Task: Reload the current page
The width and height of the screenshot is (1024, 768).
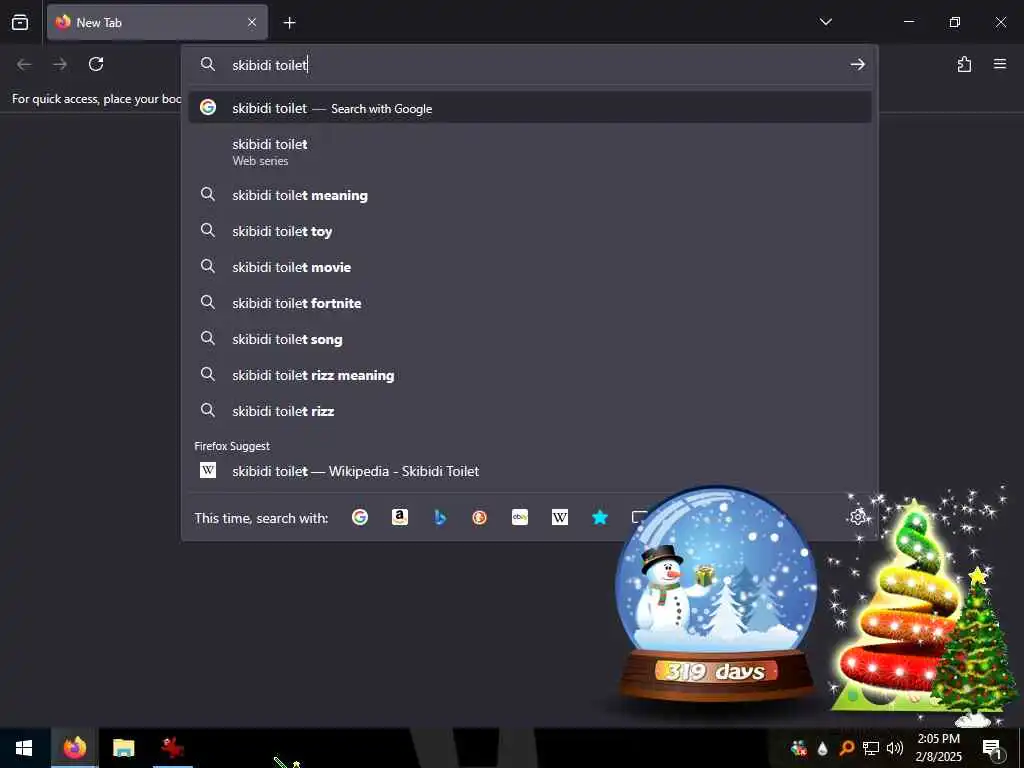Action: tap(96, 64)
